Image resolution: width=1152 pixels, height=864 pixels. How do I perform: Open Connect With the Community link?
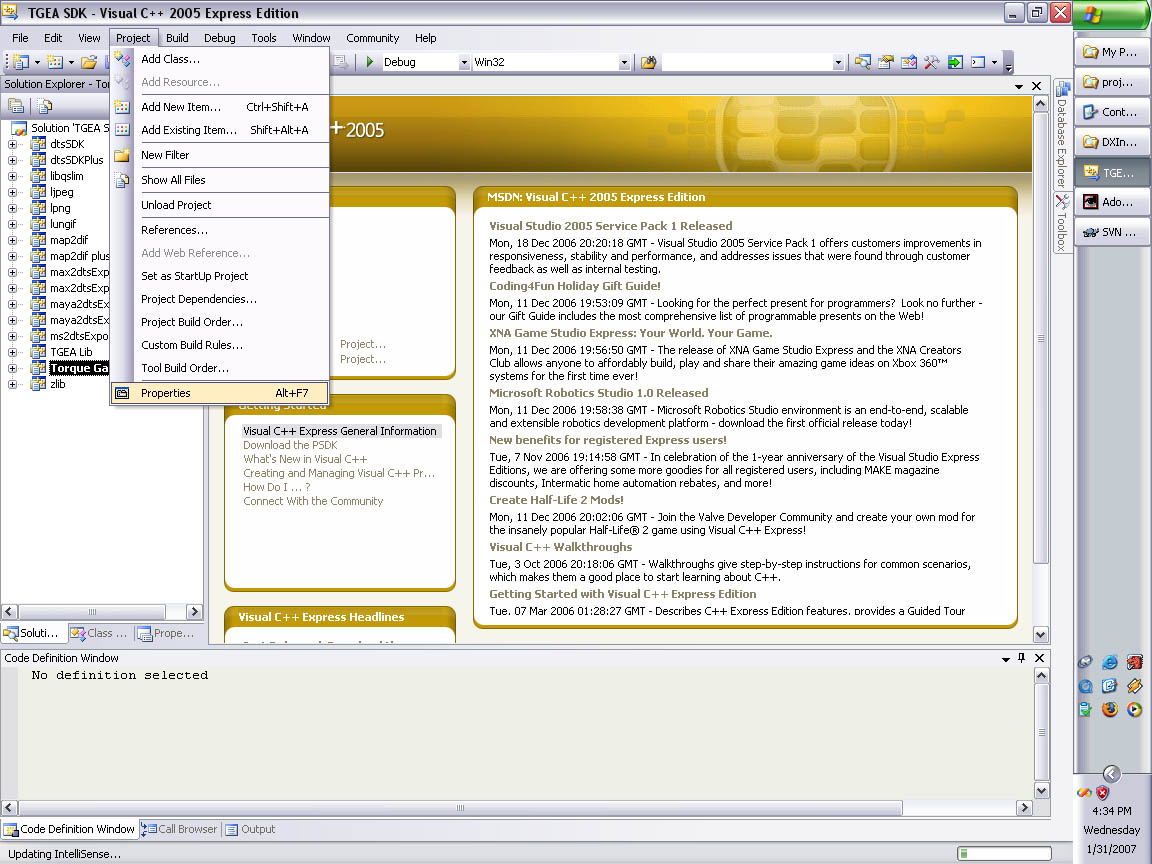[313, 501]
